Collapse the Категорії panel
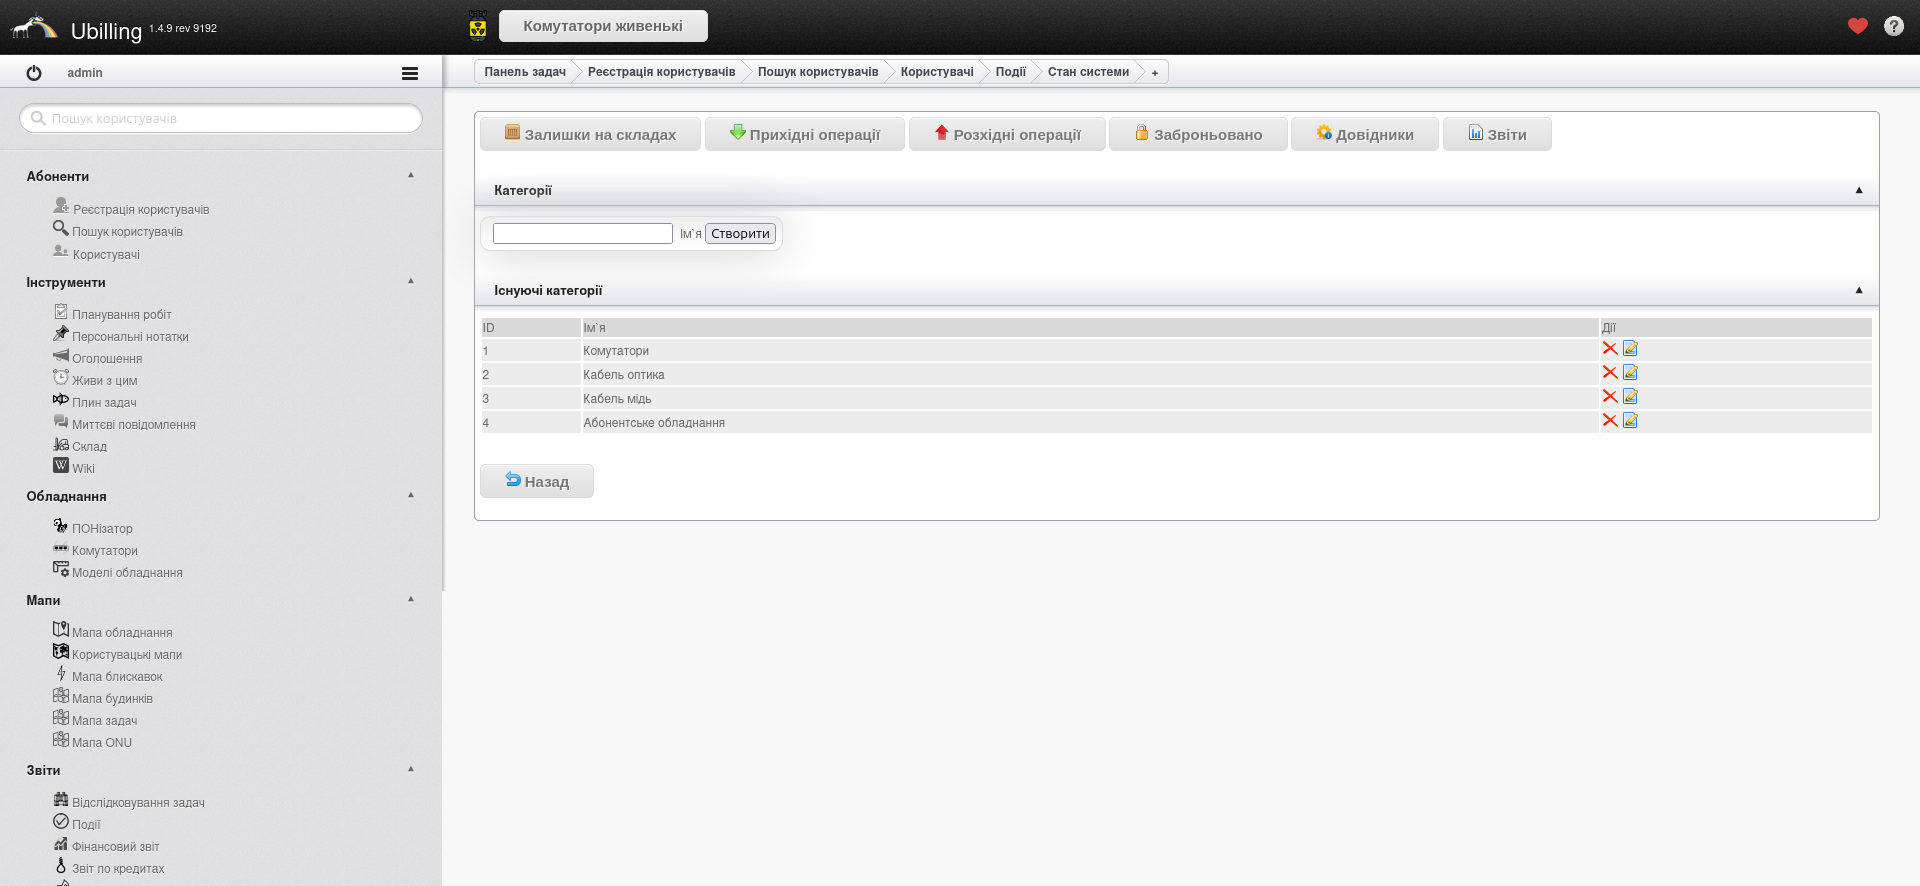Image resolution: width=1920 pixels, height=886 pixels. click(1859, 190)
